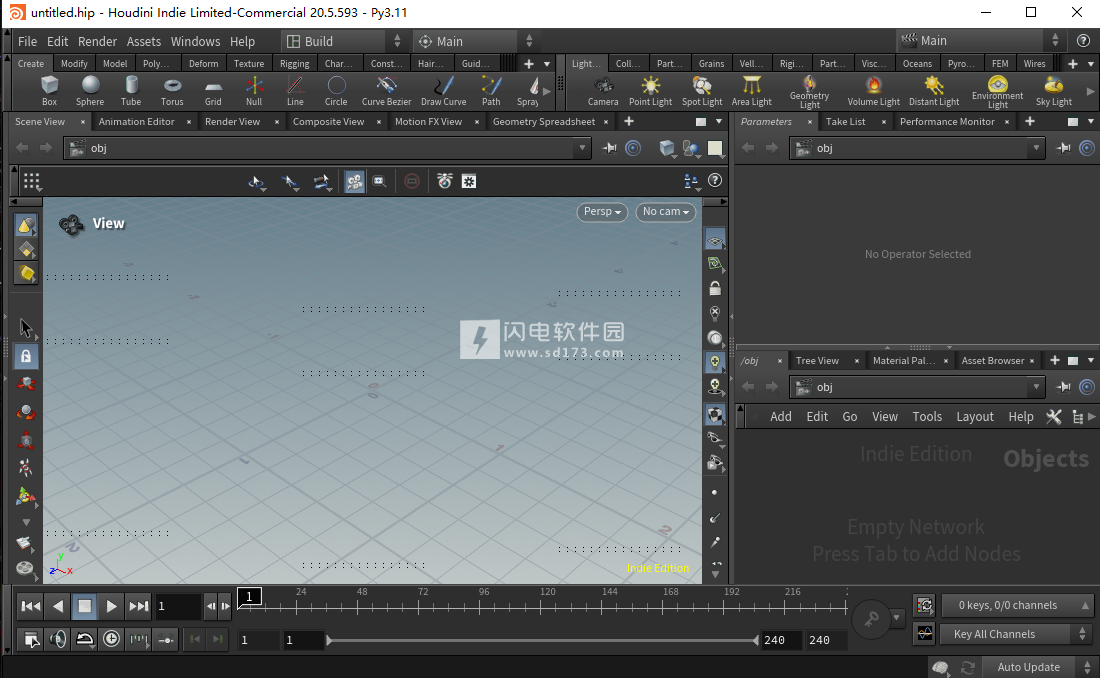
Task: Add a Sky Light
Action: click(1054, 91)
